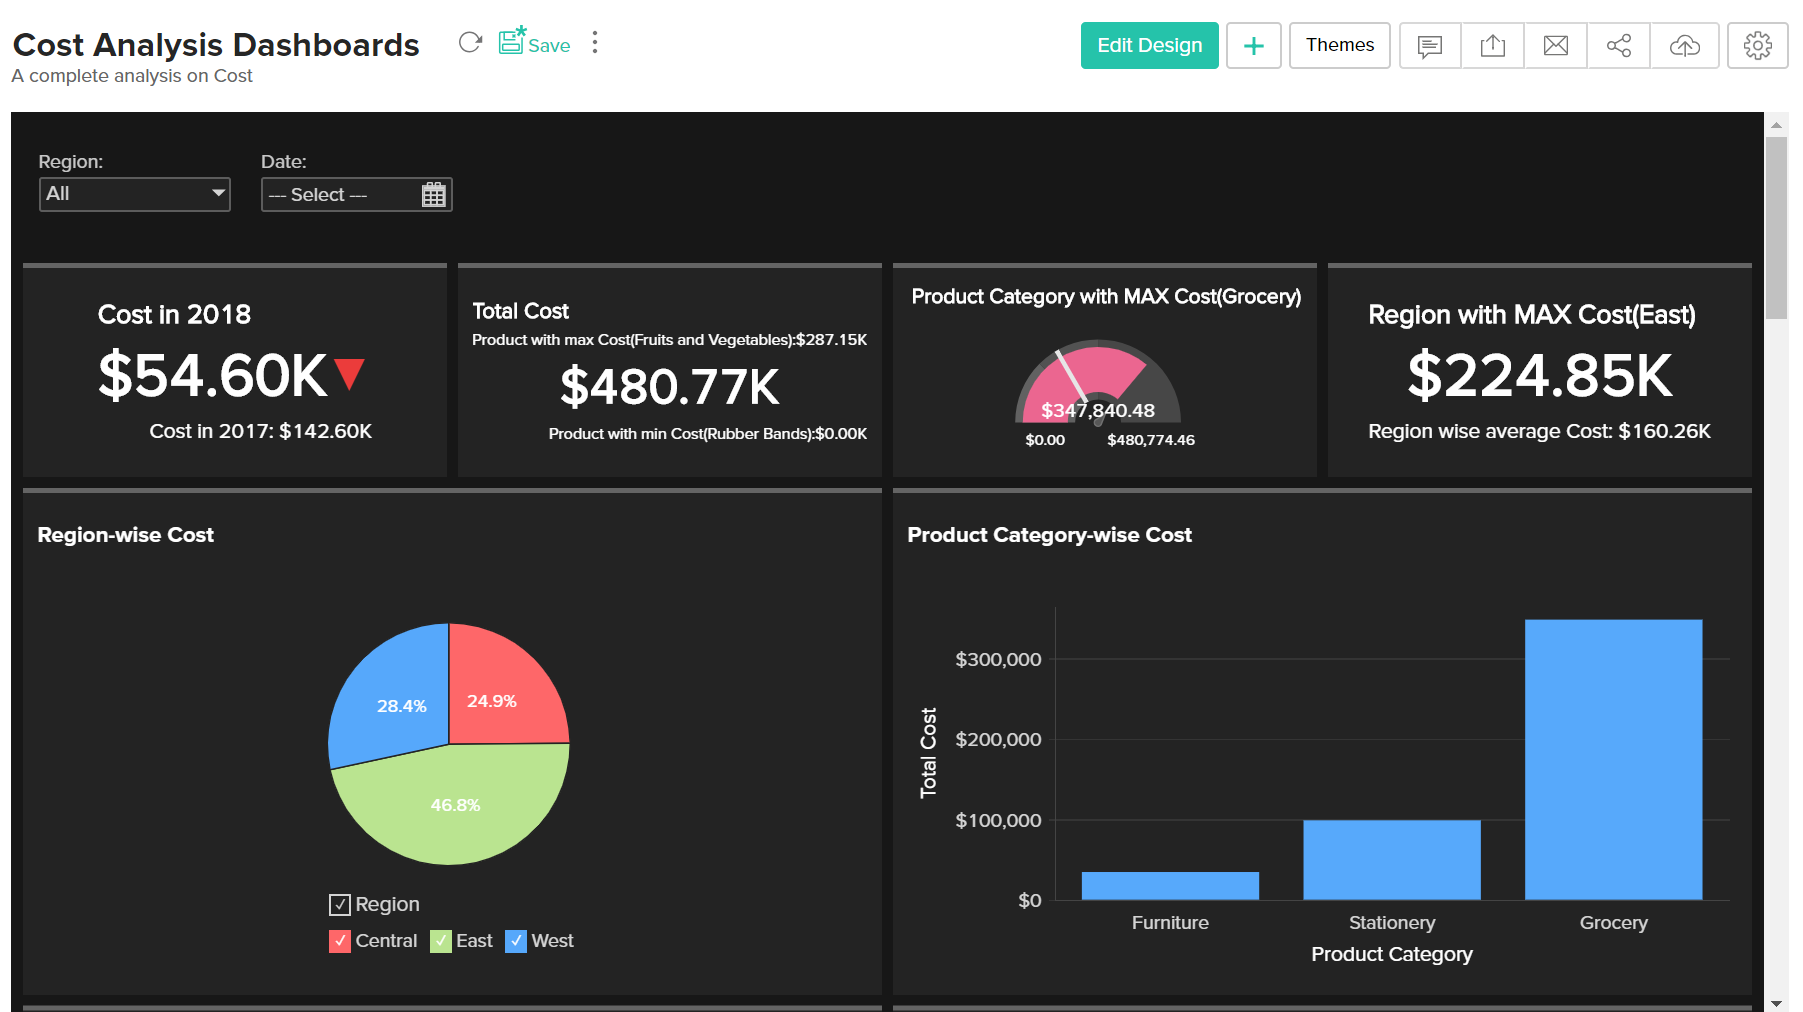The width and height of the screenshot is (1803, 1012).
Task: Disable the West region in the pie legend
Action: [516, 940]
